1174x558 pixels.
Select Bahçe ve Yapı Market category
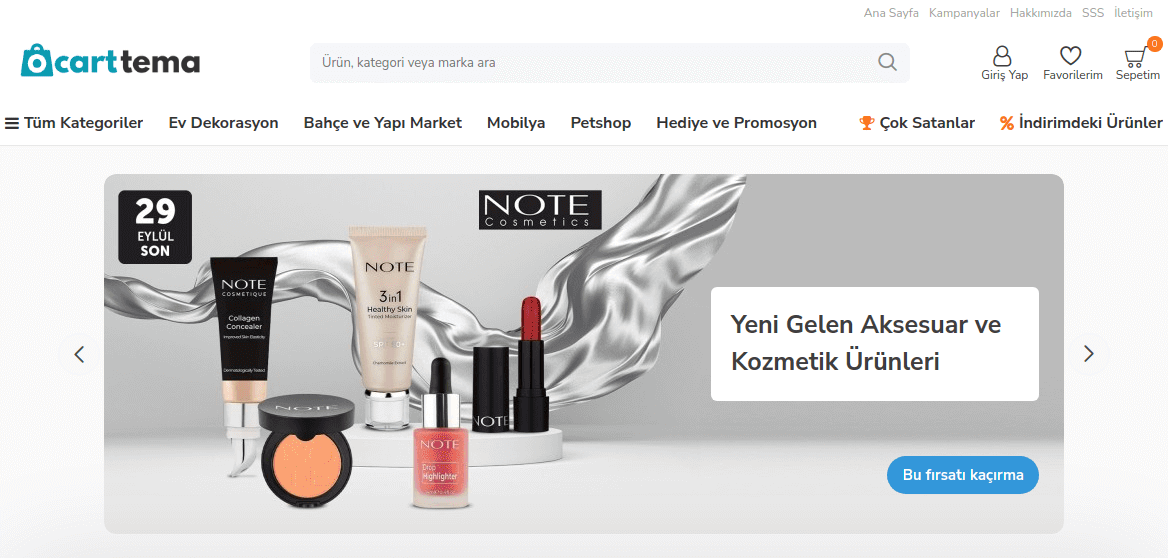coord(383,123)
